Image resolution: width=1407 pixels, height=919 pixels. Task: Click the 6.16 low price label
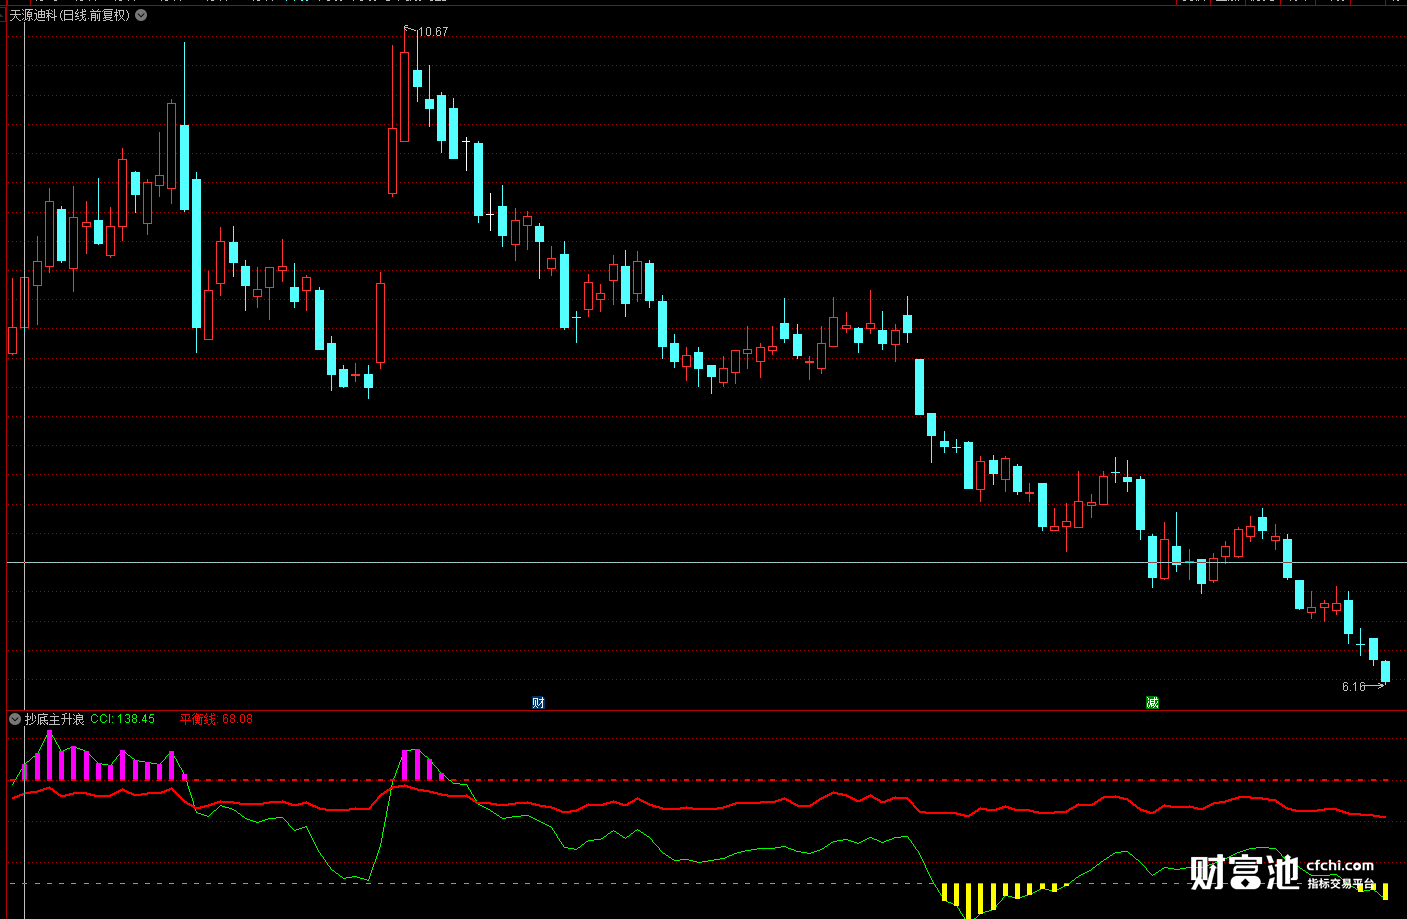point(1353,687)
